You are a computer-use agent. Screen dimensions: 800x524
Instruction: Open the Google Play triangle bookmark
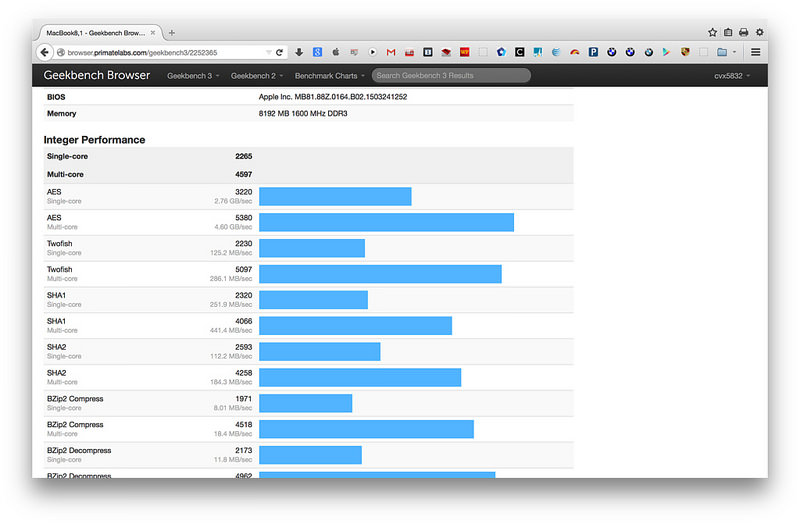click(x=666, y=52)
